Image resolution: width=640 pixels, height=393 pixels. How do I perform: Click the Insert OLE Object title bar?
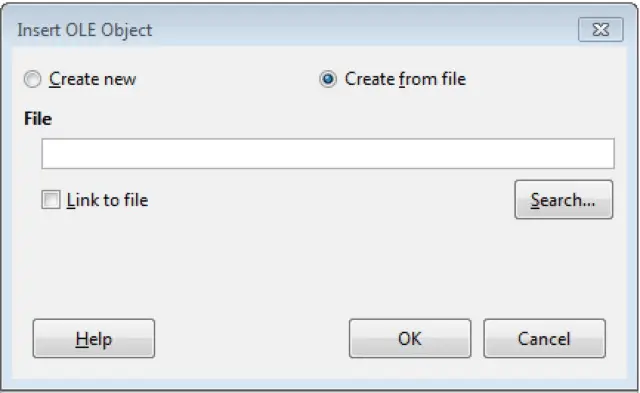pyautogui.click(x=286, y=30)
